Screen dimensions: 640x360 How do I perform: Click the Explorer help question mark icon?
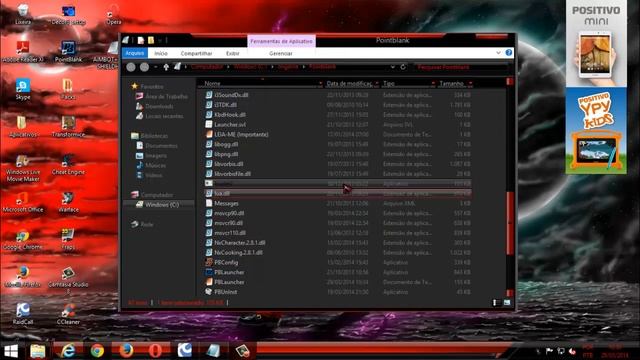tap(509, 53)
